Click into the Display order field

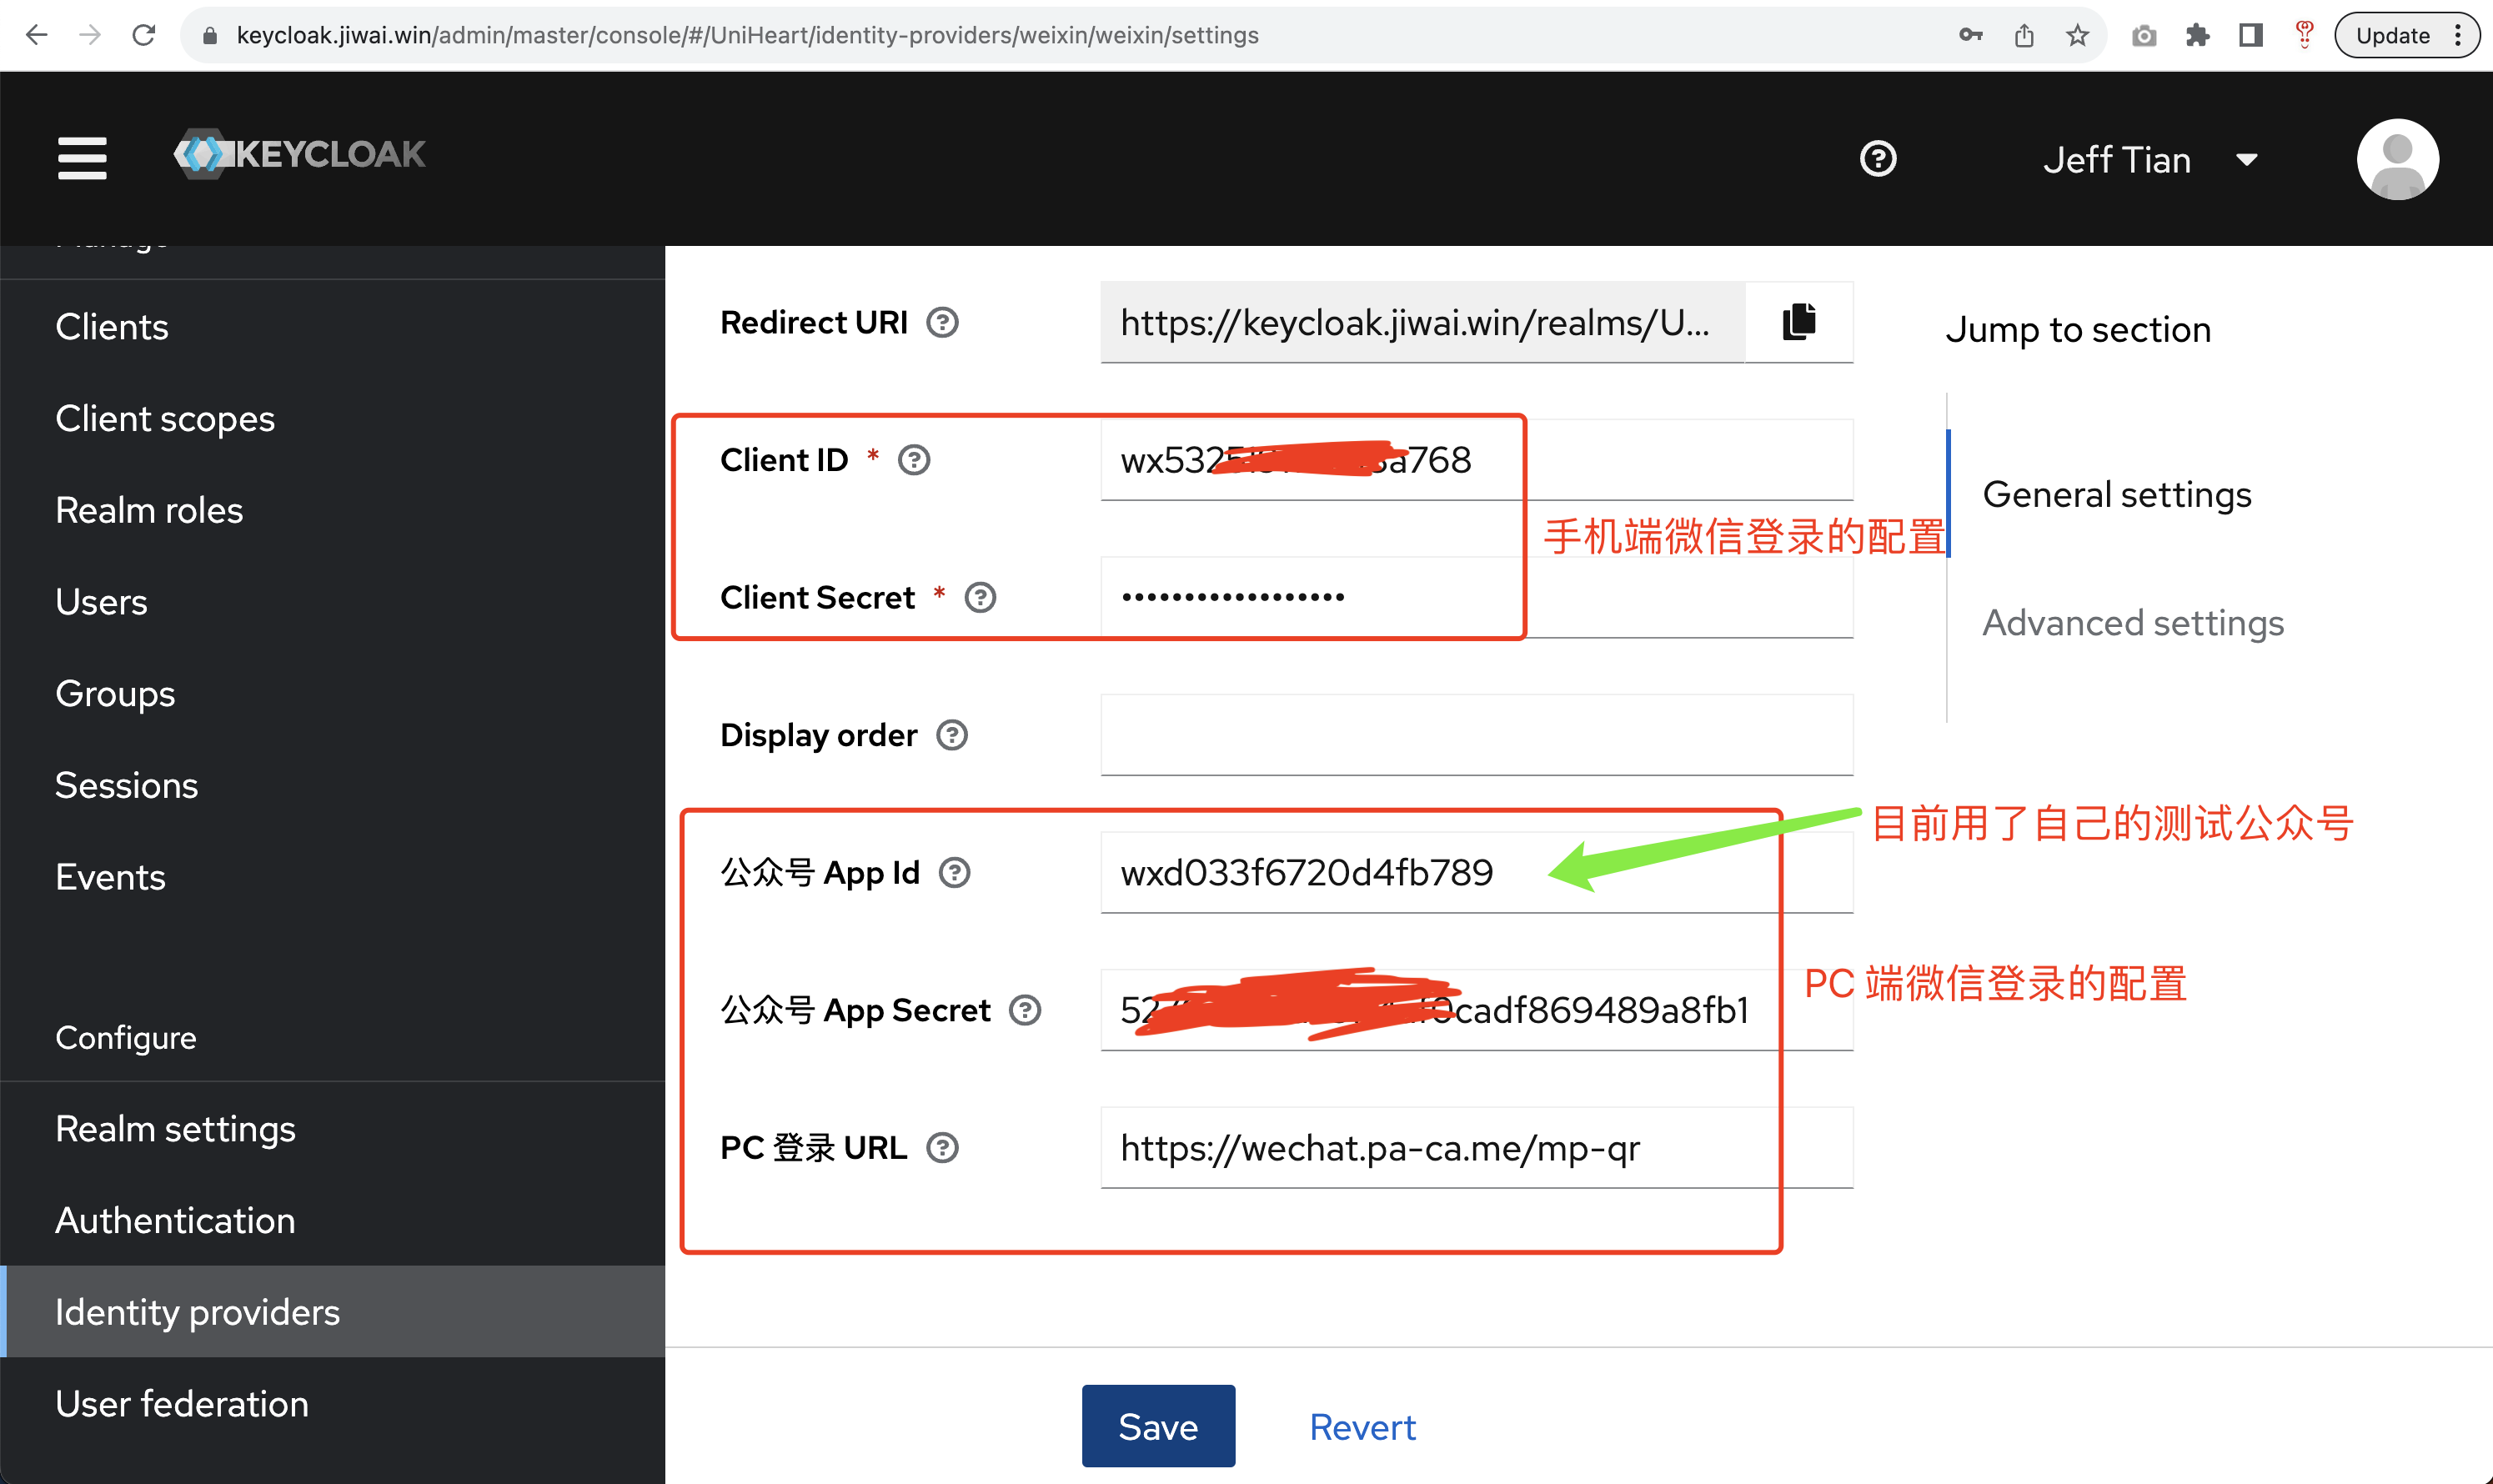[1476, 735]
